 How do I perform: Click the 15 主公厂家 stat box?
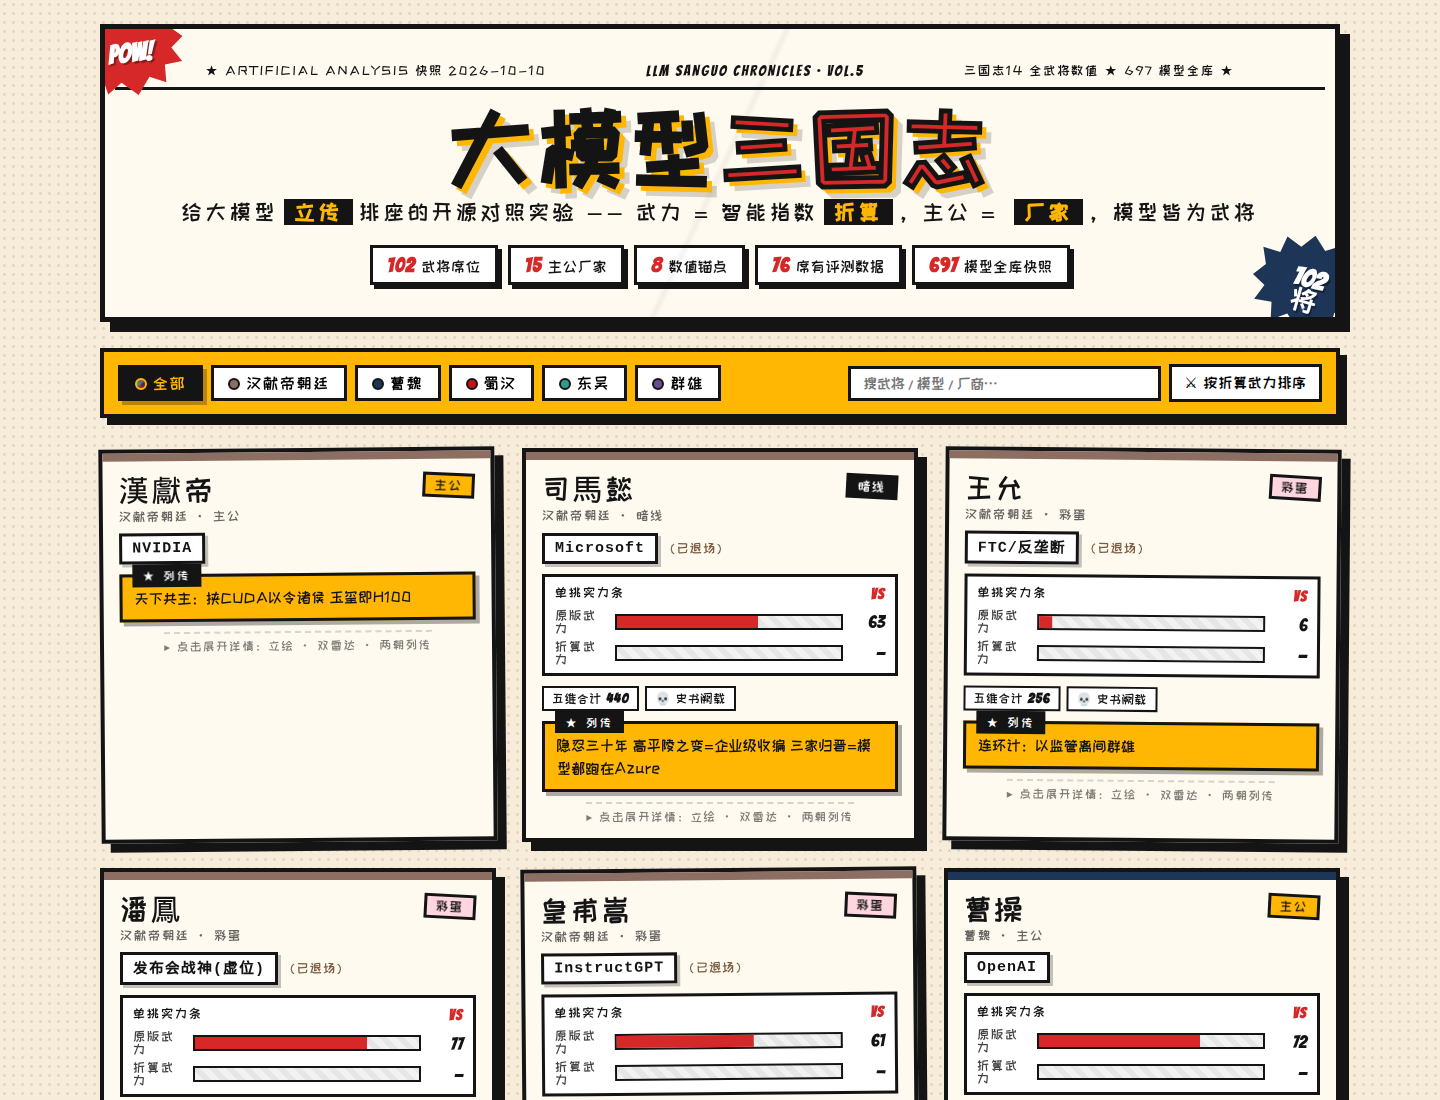(566, 266)
